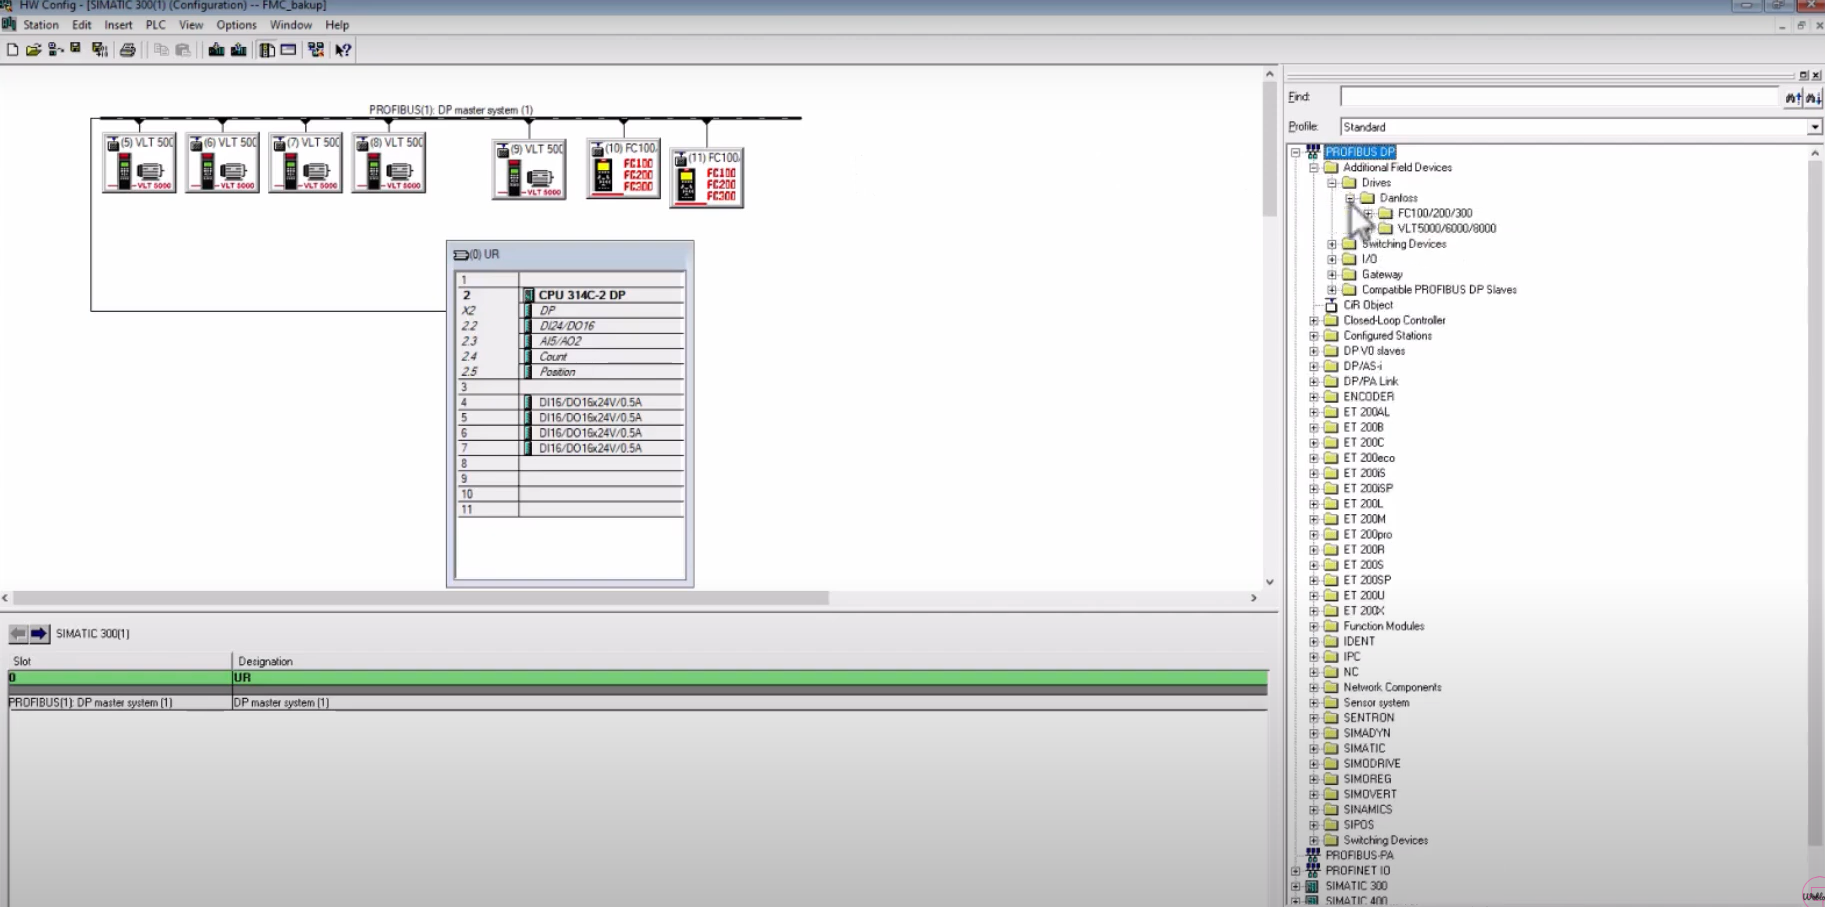
Task: Click the Download to Module icon
Action: [x=216, y=50]
